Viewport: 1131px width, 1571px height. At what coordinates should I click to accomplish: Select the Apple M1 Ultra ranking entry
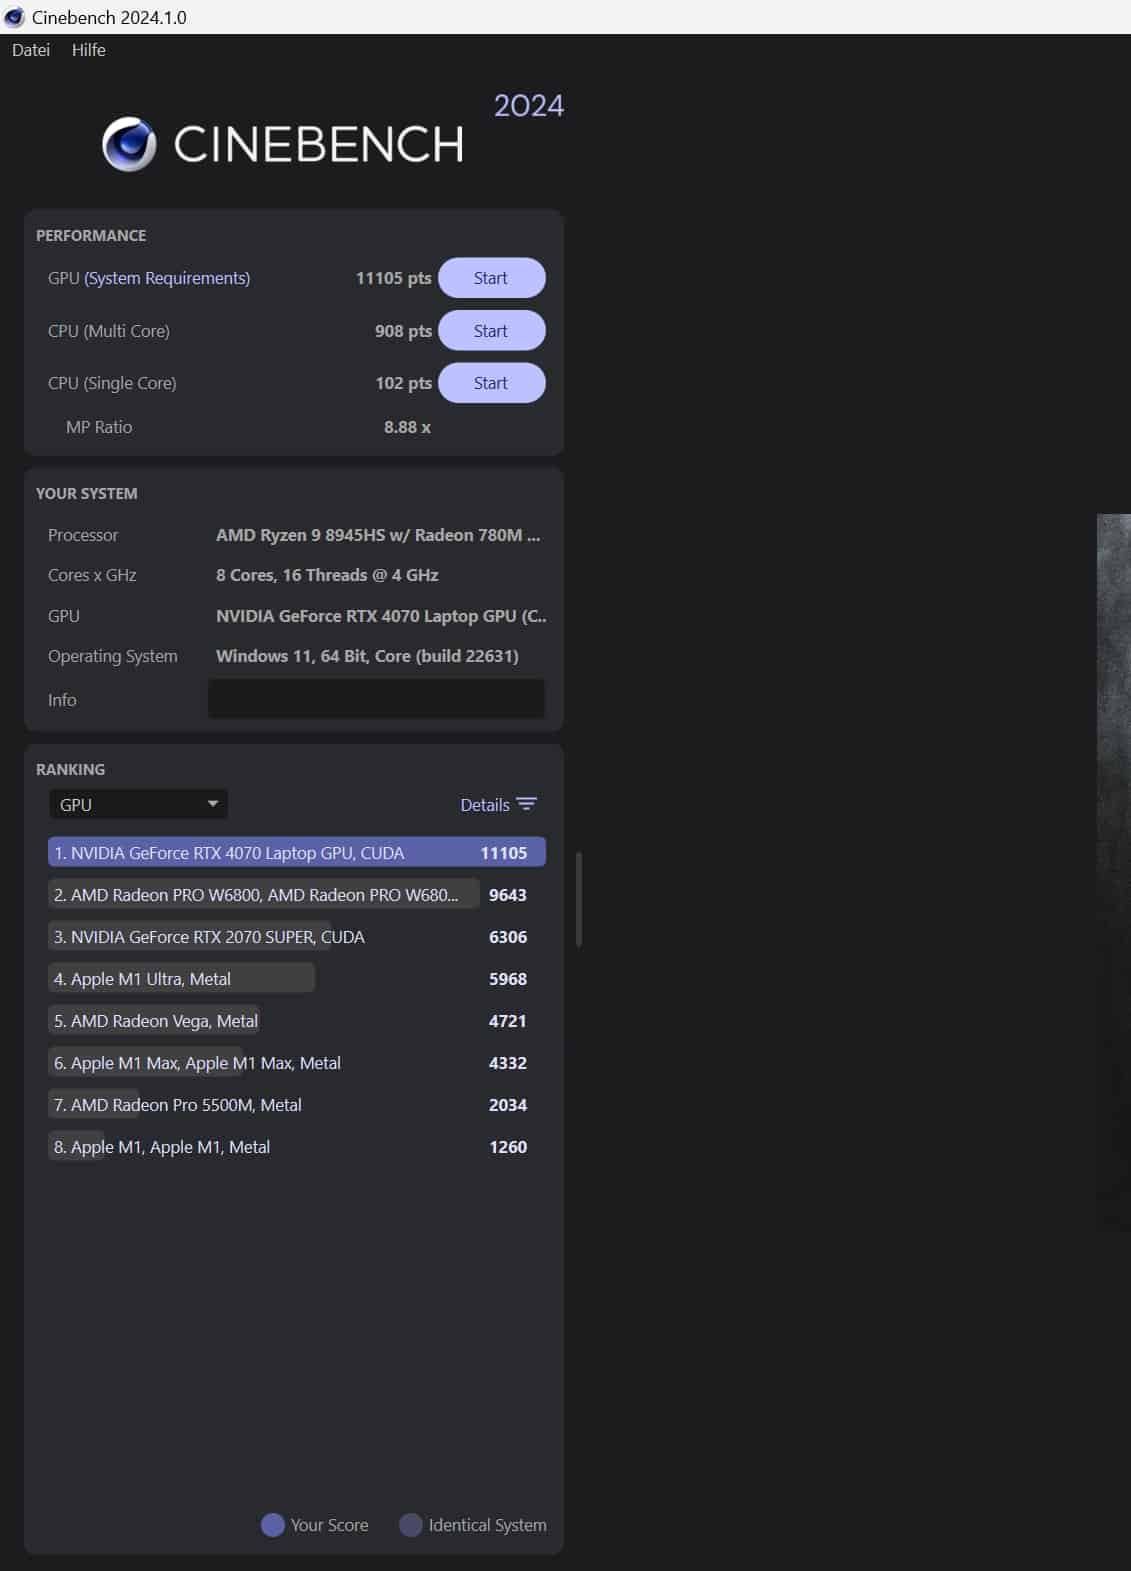click(182, 979)
